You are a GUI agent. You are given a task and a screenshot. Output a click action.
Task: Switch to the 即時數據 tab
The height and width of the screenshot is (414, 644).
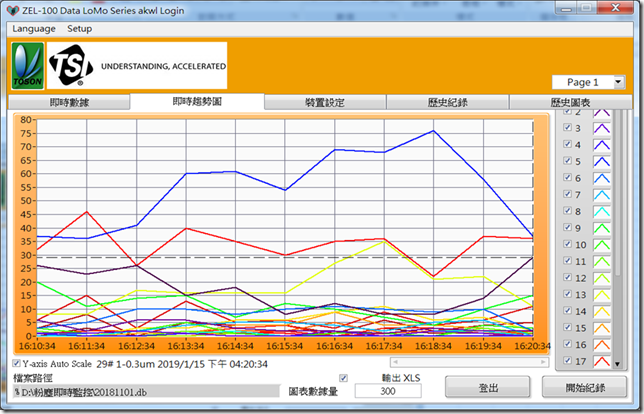[70, 102]
